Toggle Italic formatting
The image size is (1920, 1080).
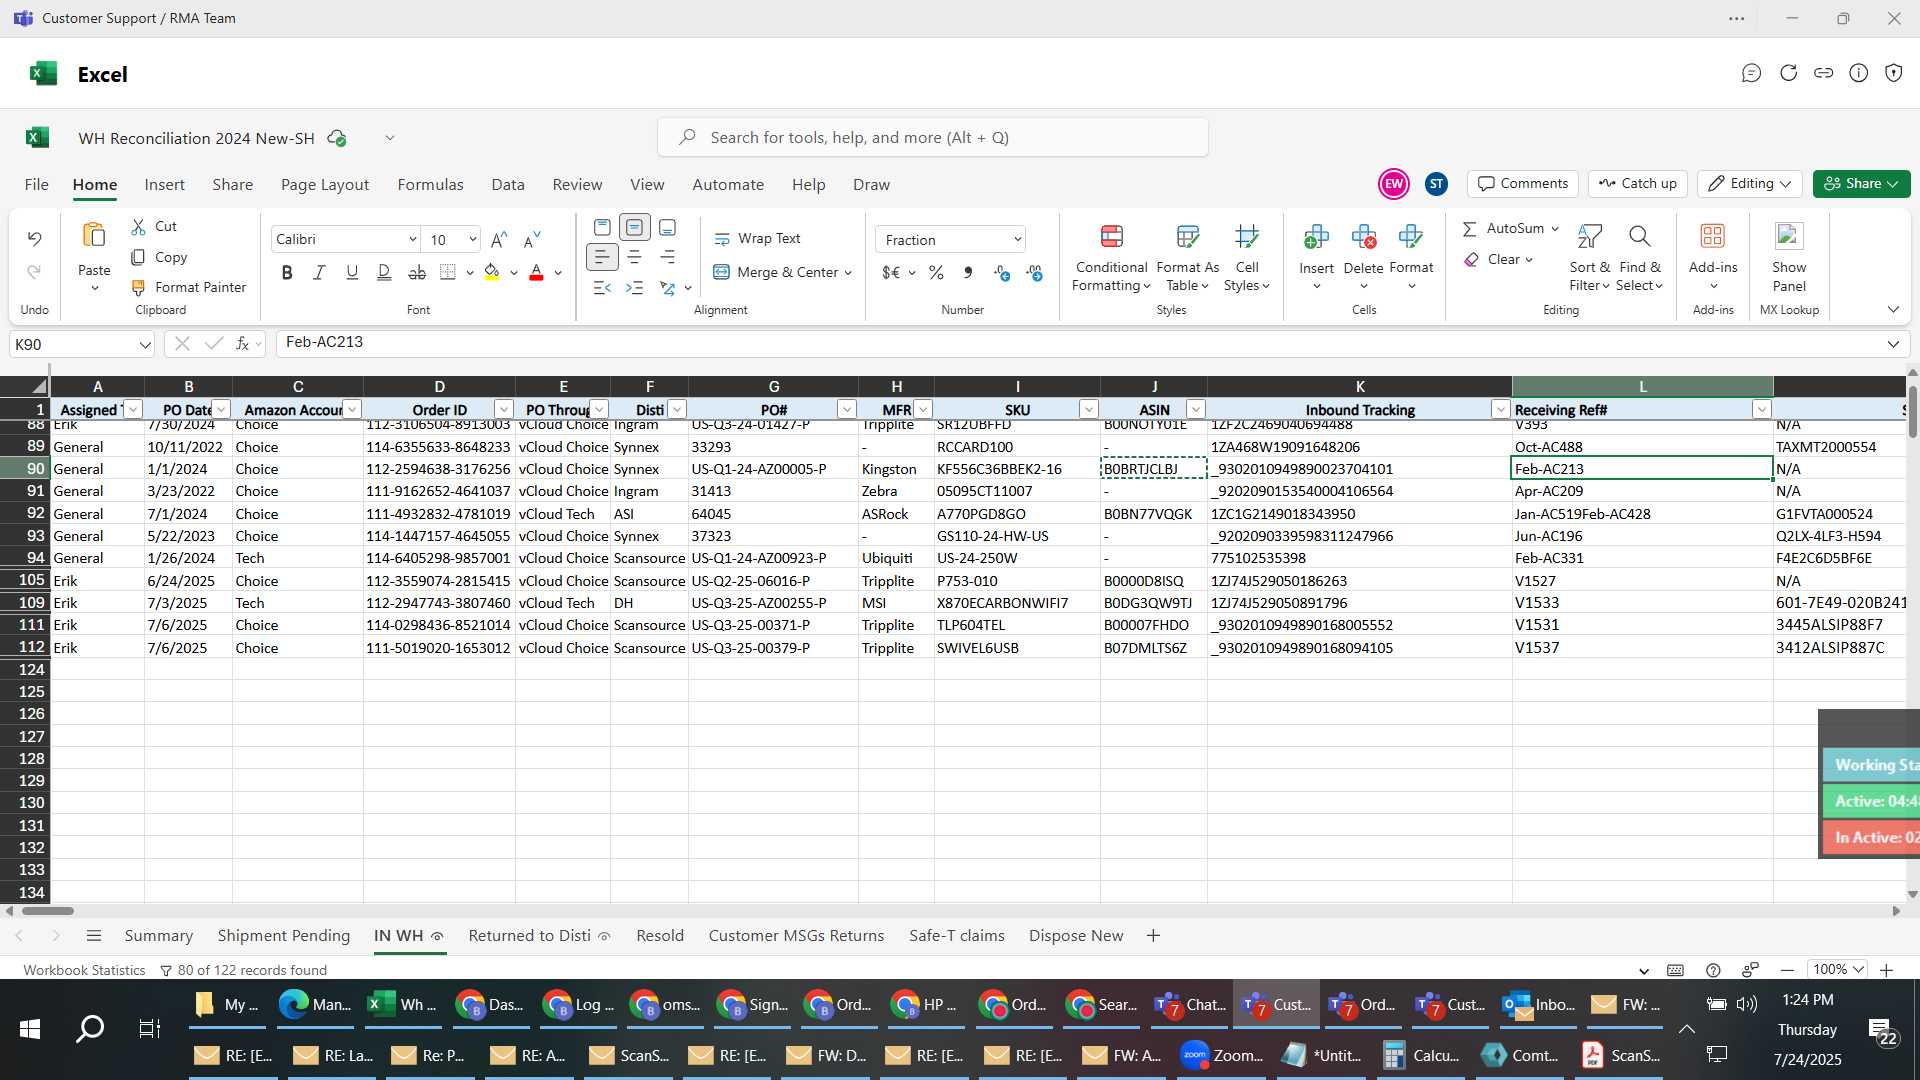click(x=319, y=272)
